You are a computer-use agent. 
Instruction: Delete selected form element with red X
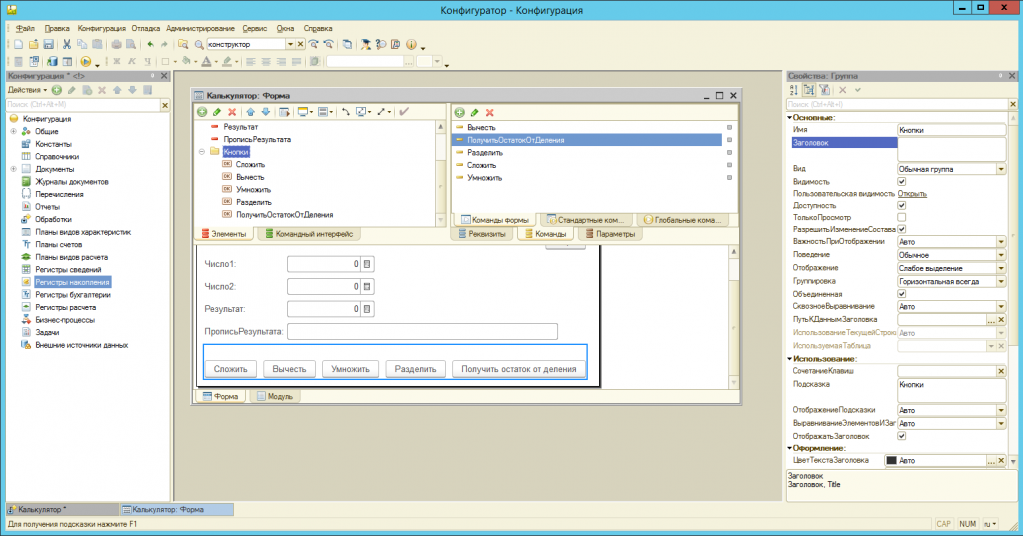coord(232,112)
